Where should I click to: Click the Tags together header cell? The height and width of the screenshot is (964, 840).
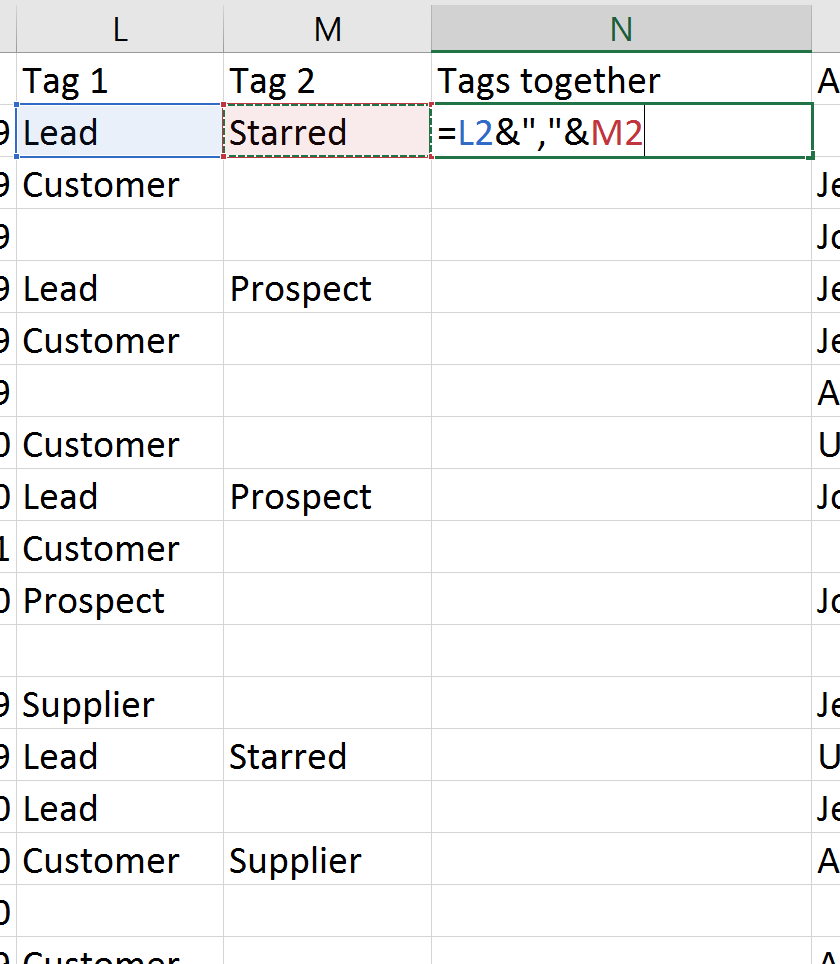[x=621, y=81]
